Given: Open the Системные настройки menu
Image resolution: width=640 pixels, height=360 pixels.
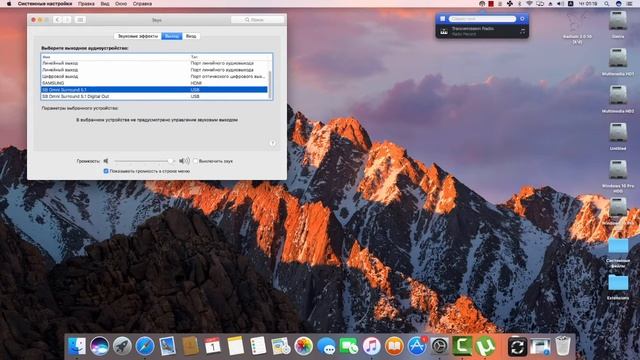Looking at the screenshot, I should tap(45, 4).
